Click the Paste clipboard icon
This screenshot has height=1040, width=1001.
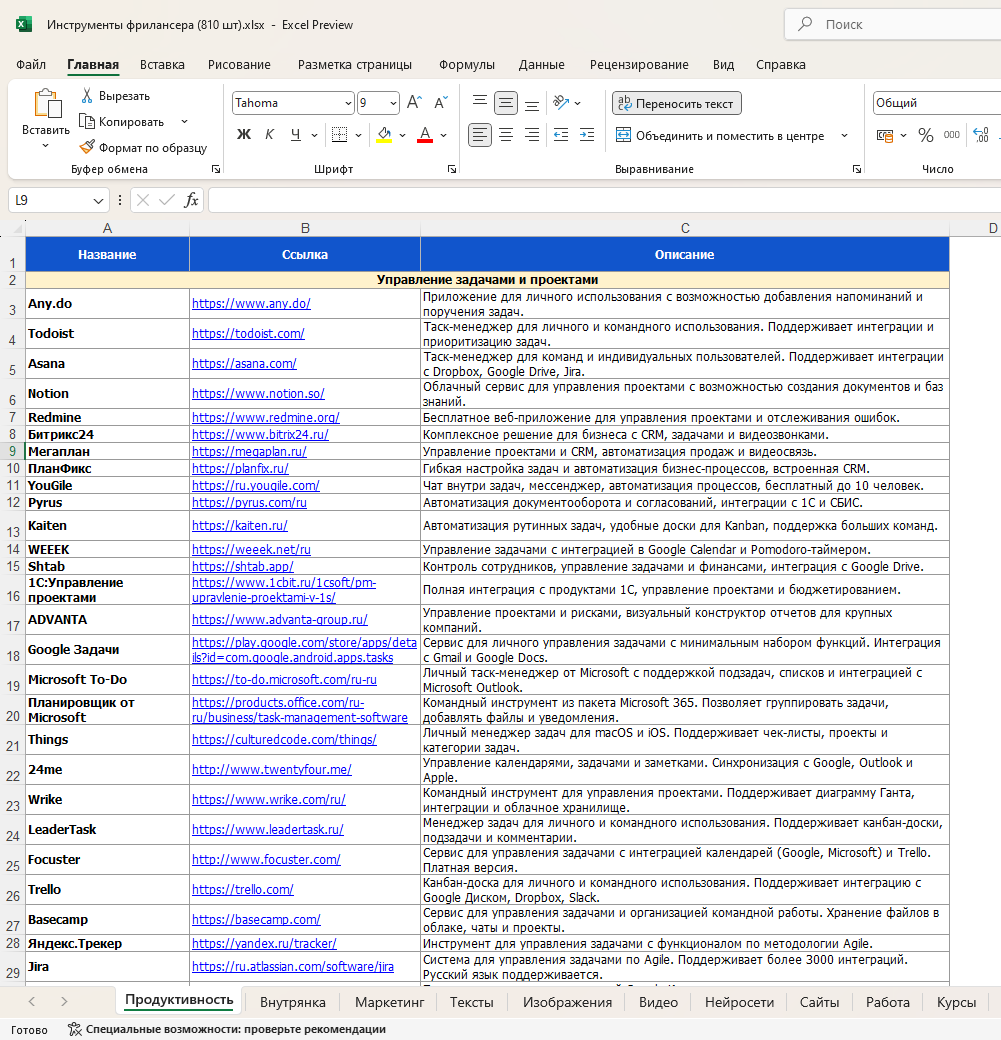47,103
